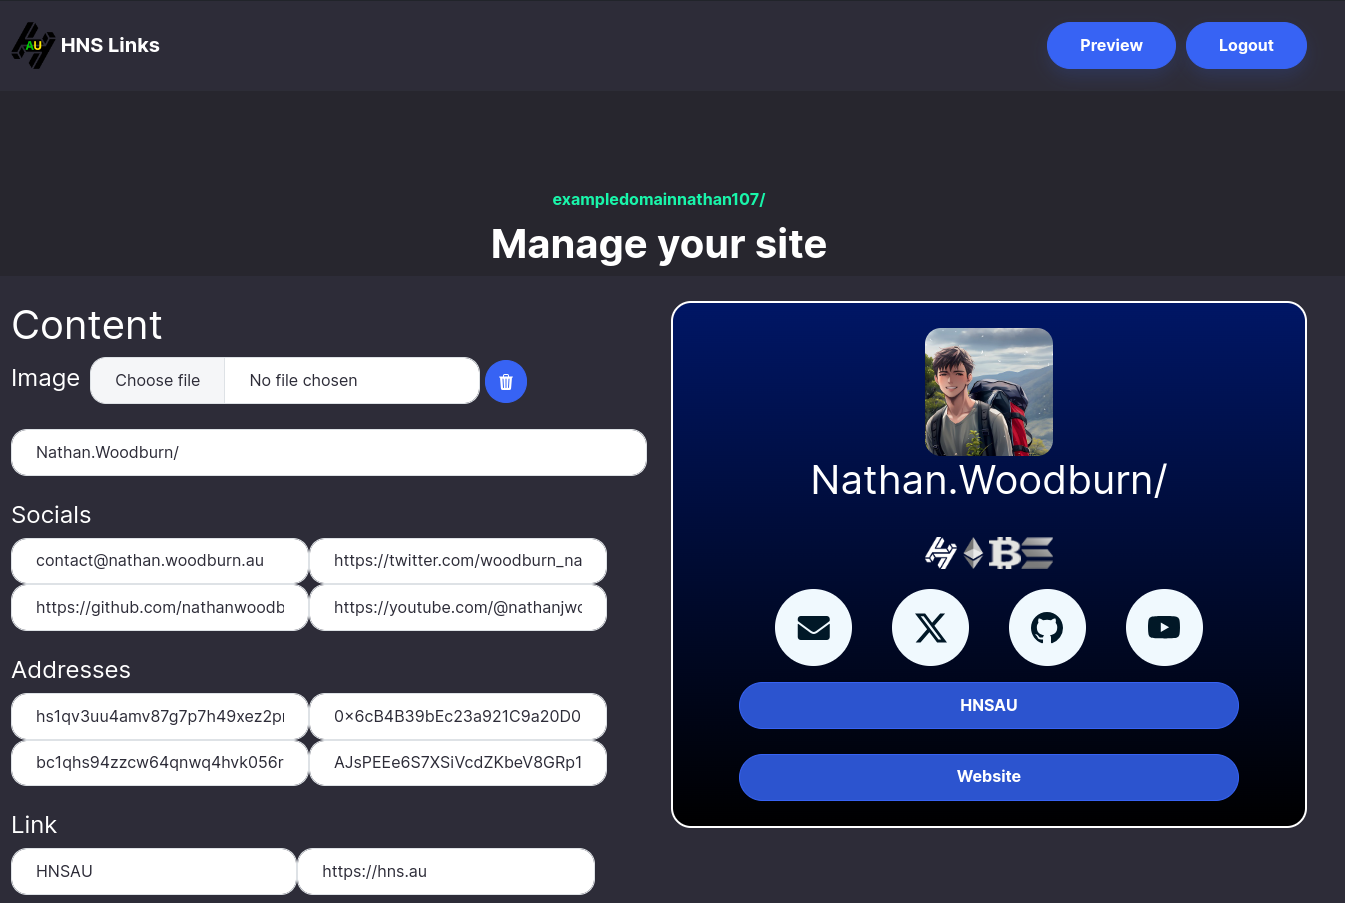Open the exampledomainnathan107/ domain link
This screenshot has height=903, width=1345.
click(658, 199)
